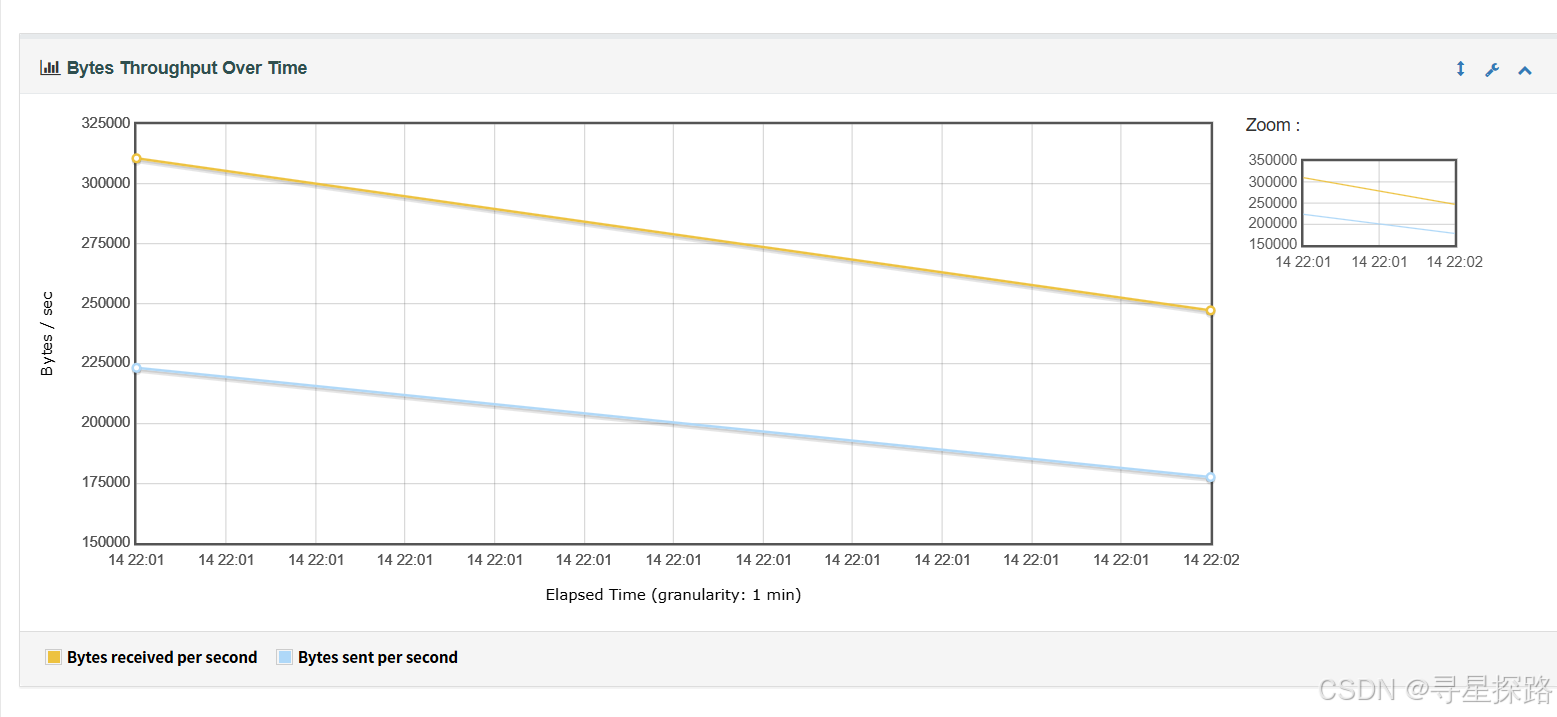
Task: Click the 14 22:02 label under the zoom chart
Action: 1455,262
